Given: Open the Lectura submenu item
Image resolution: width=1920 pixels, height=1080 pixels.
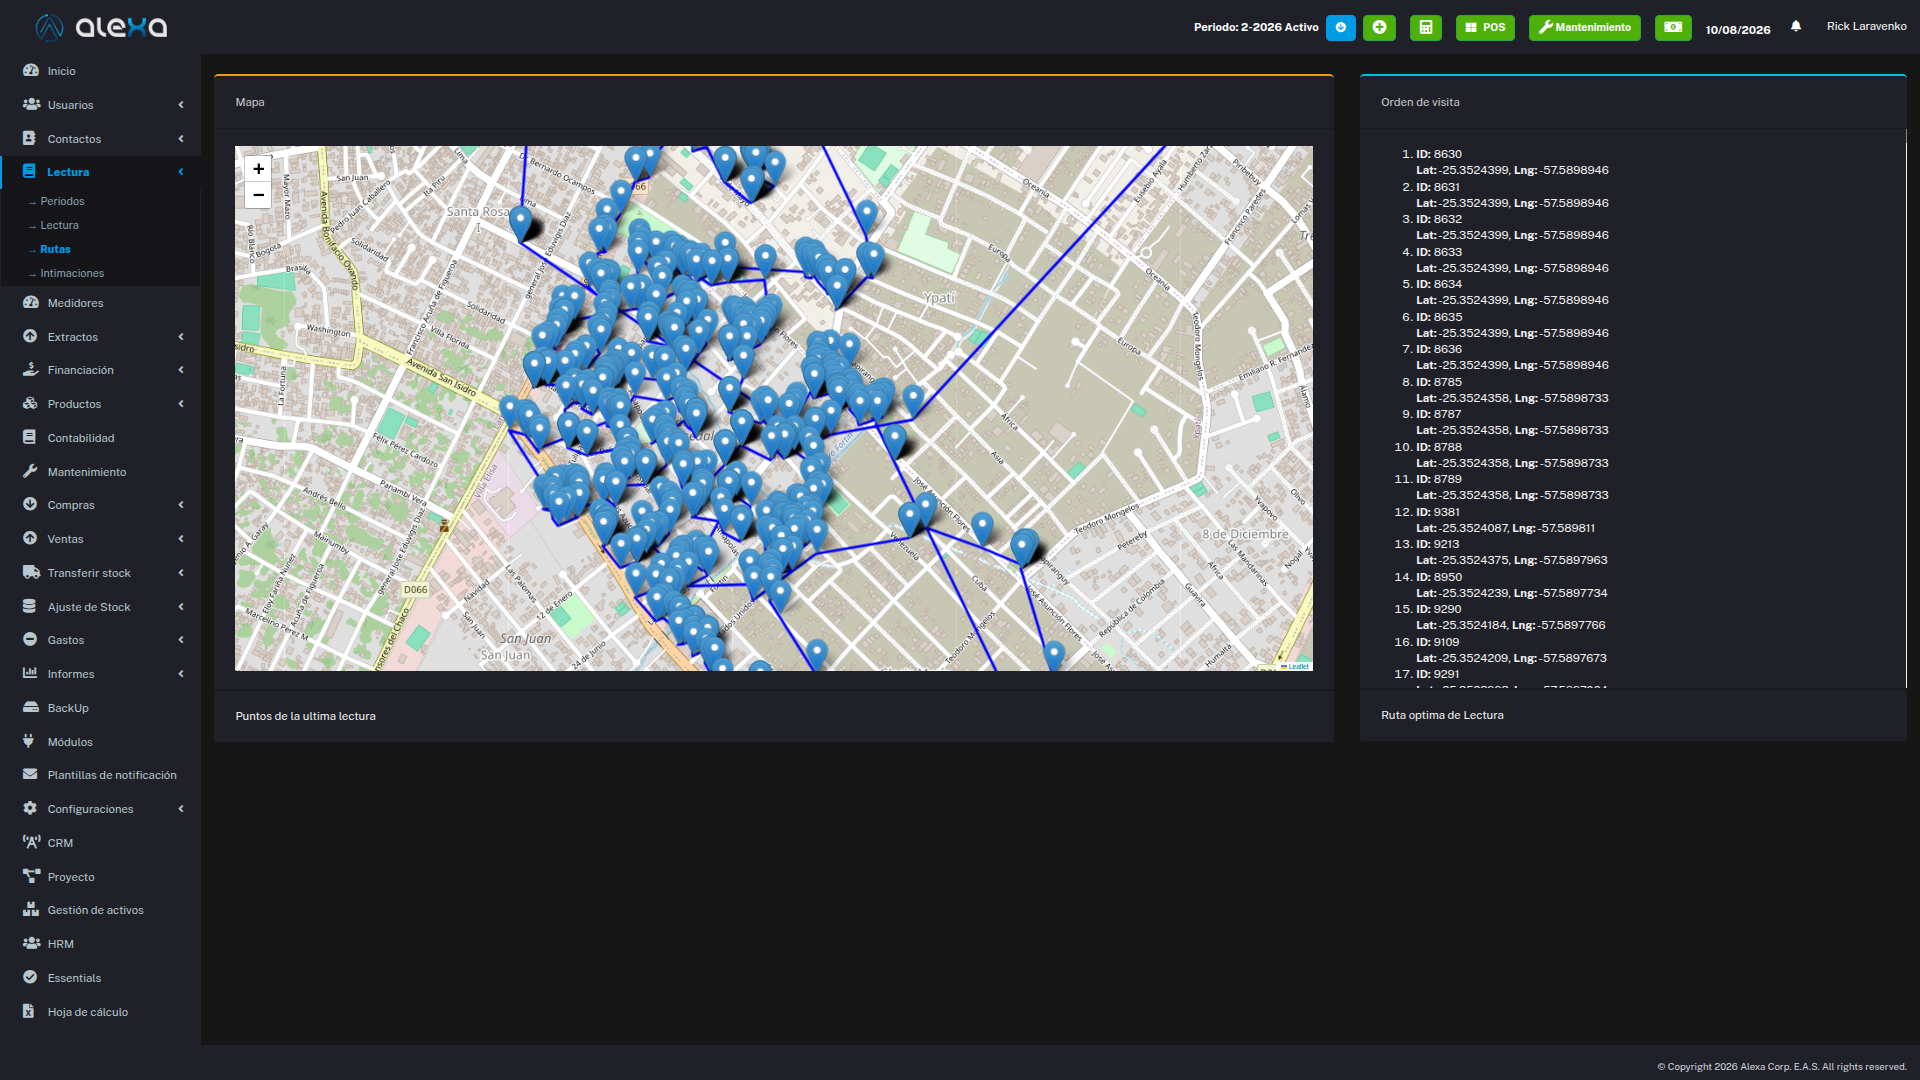Looking at the screenshot, I should point(59,225).
